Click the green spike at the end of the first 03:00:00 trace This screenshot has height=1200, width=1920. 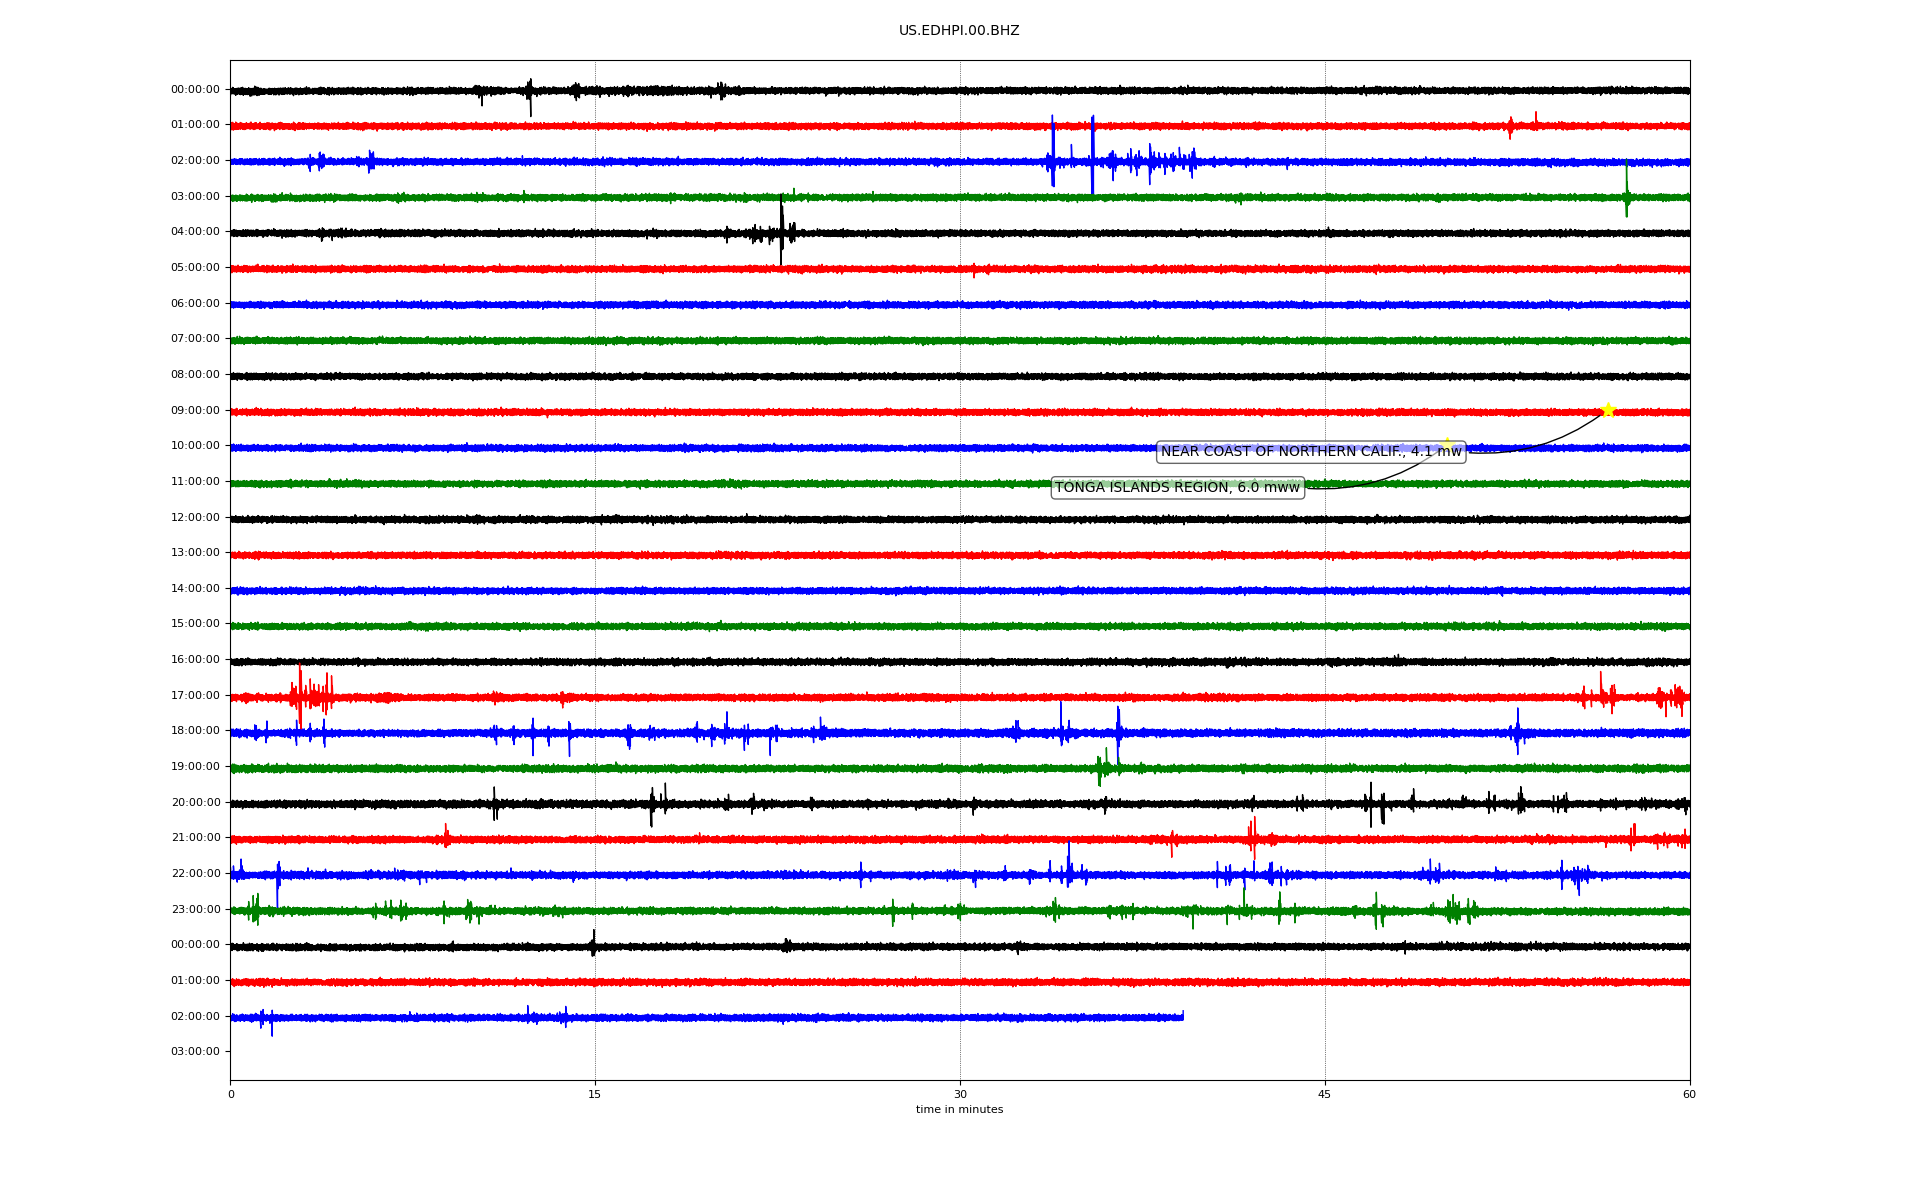1627,189
